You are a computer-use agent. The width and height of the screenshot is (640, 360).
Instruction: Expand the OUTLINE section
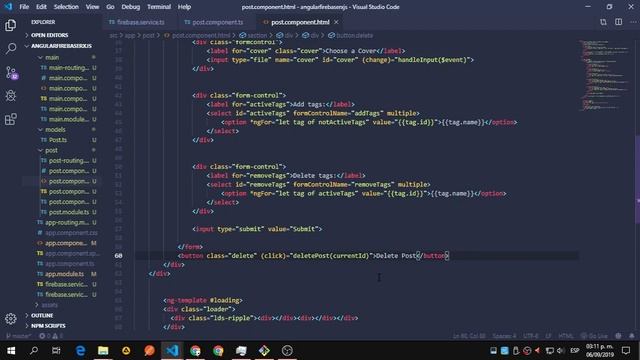tap(42, 315)
